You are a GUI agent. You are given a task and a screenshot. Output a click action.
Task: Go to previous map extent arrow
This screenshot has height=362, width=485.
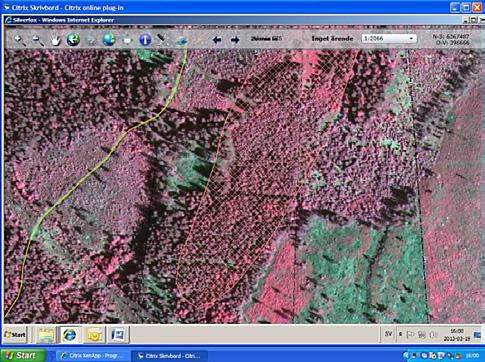pyautogui.click(x=217, y=40)
